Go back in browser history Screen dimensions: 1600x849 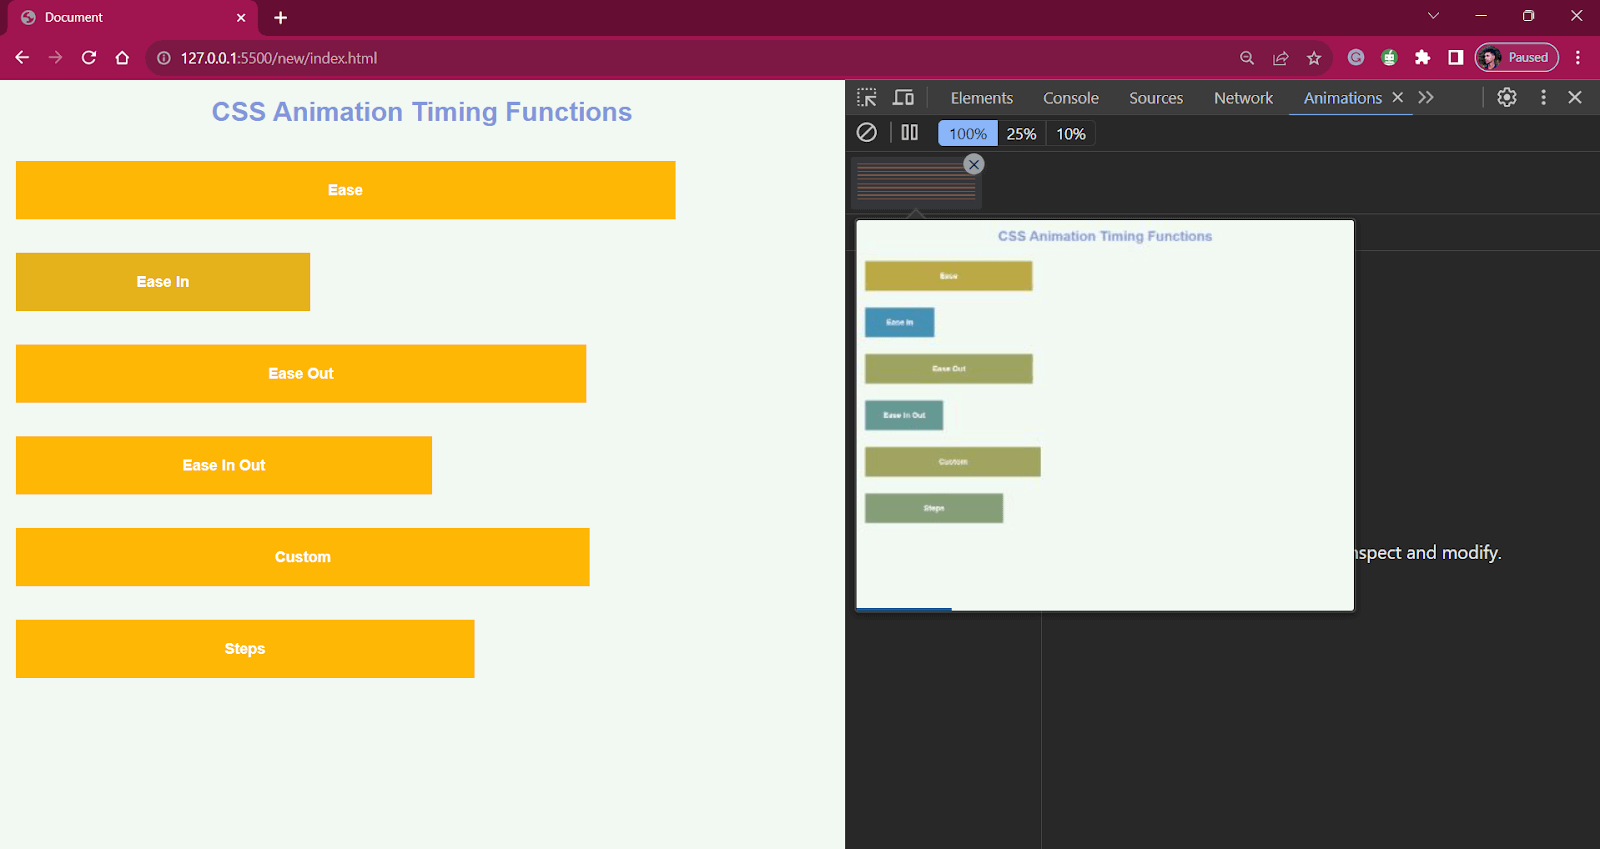click(22, 58)
